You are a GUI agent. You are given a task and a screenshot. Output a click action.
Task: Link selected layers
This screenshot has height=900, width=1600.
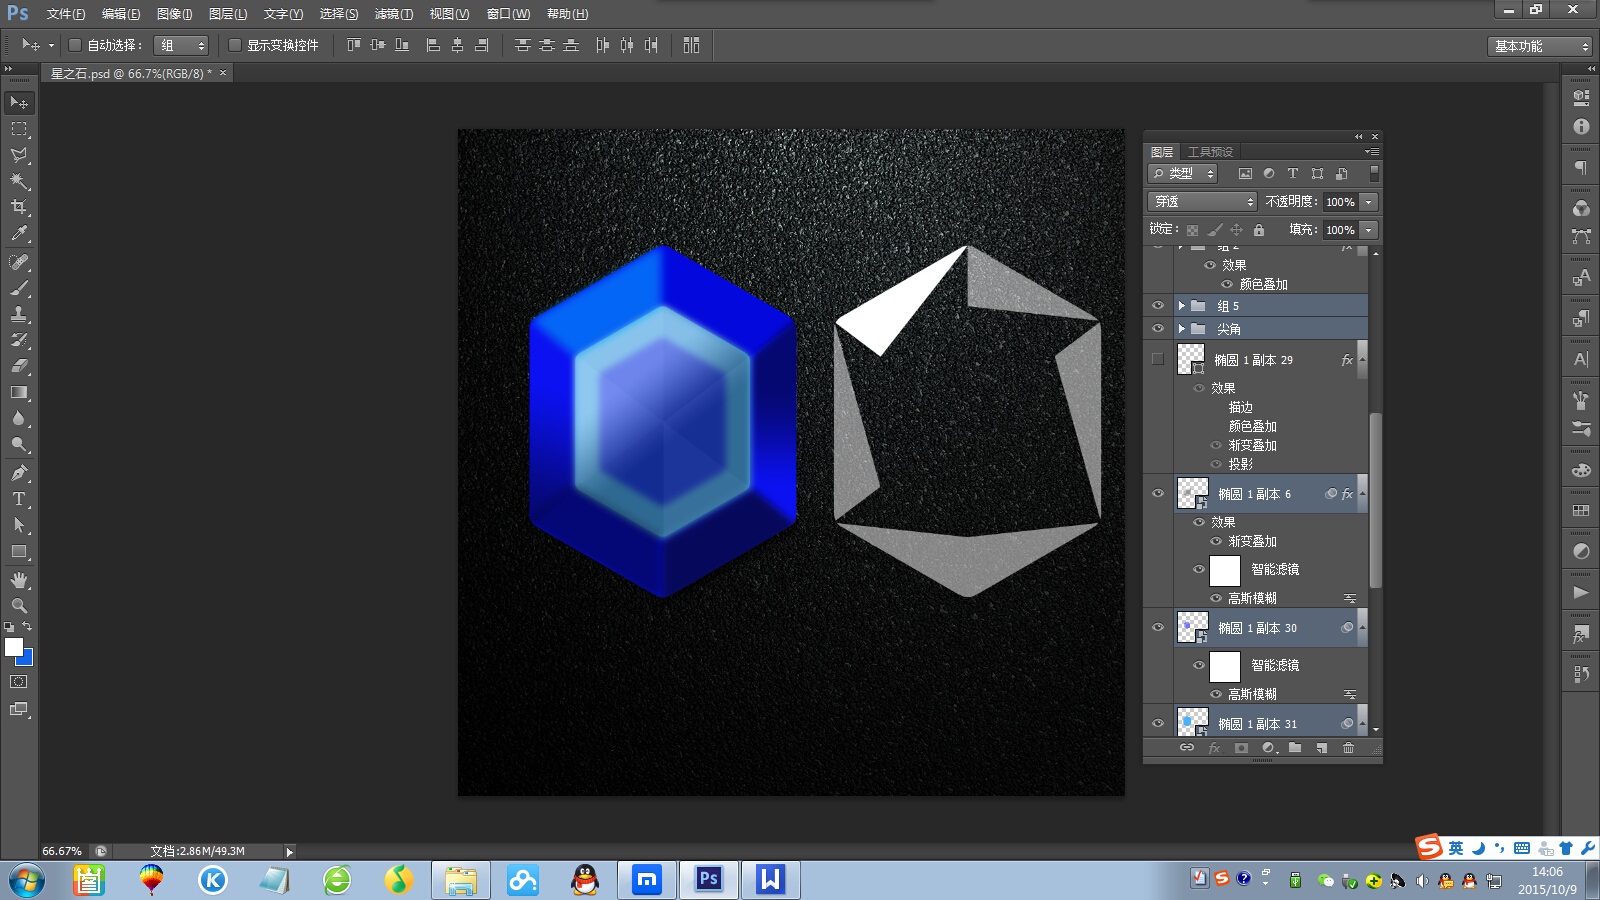point(1187,748)
